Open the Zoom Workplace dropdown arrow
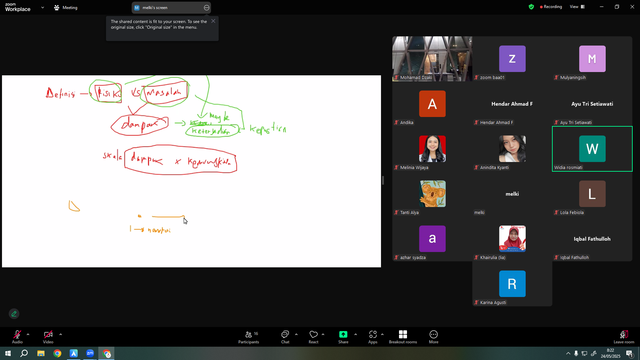 pyautogui.click(x=42, y=7)
